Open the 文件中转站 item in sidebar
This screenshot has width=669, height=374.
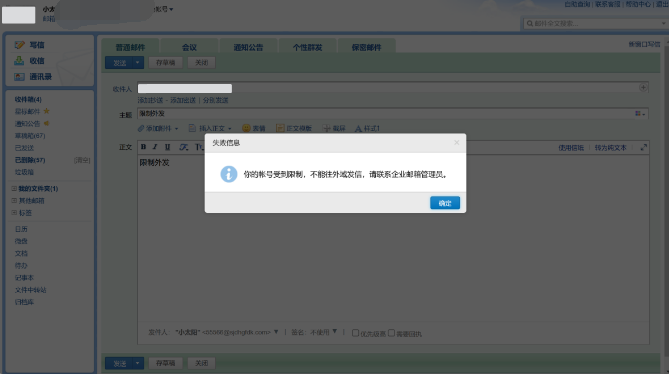(x=30, y=290)
